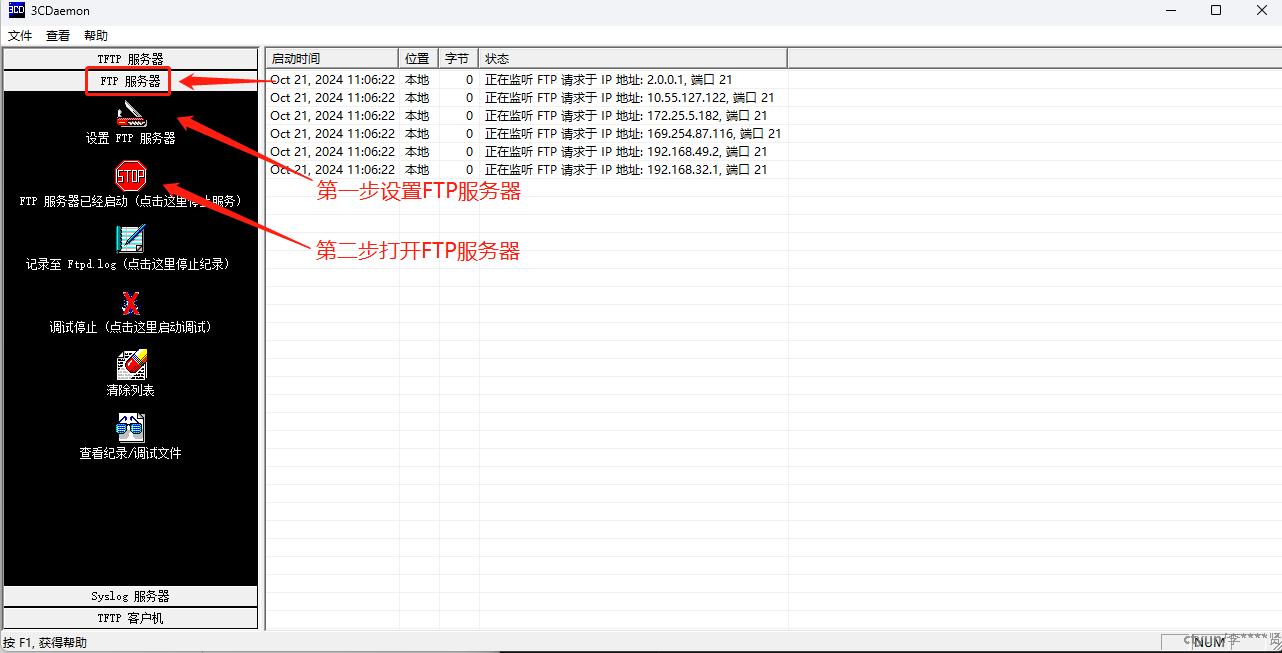Click the 状态 column header
Viewport: 1282px width, 653px height.
point(633,59)
